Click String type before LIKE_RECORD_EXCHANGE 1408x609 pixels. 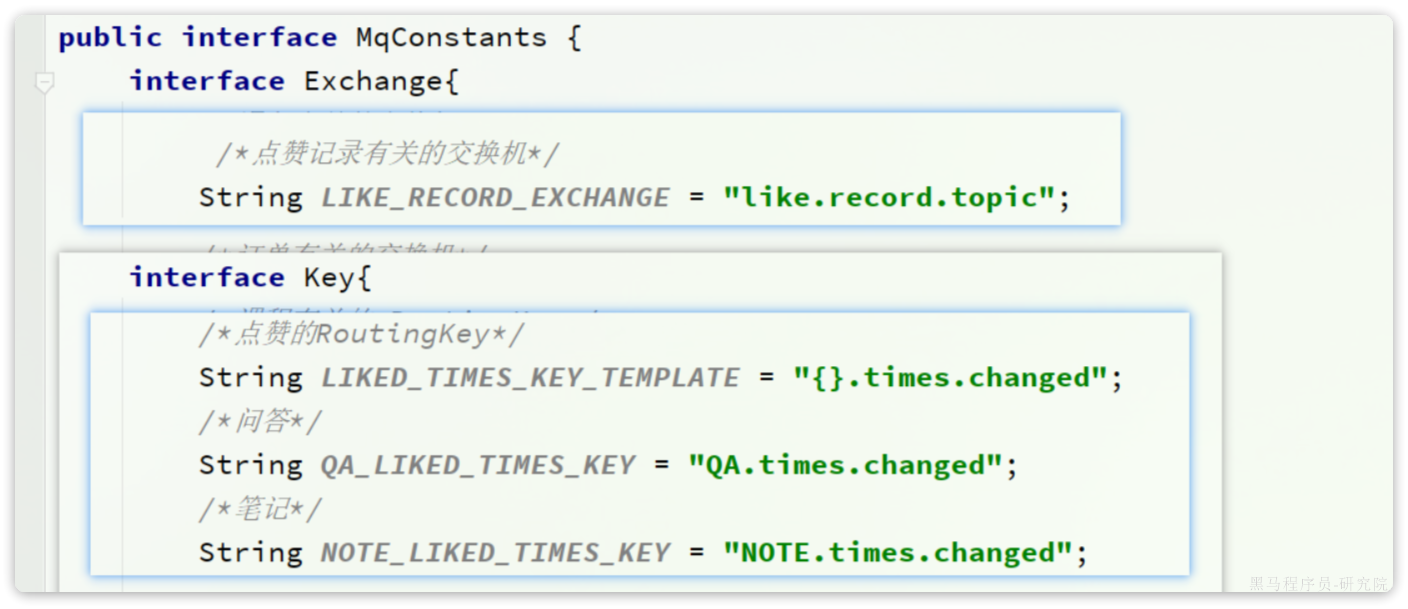coord(251,198)
